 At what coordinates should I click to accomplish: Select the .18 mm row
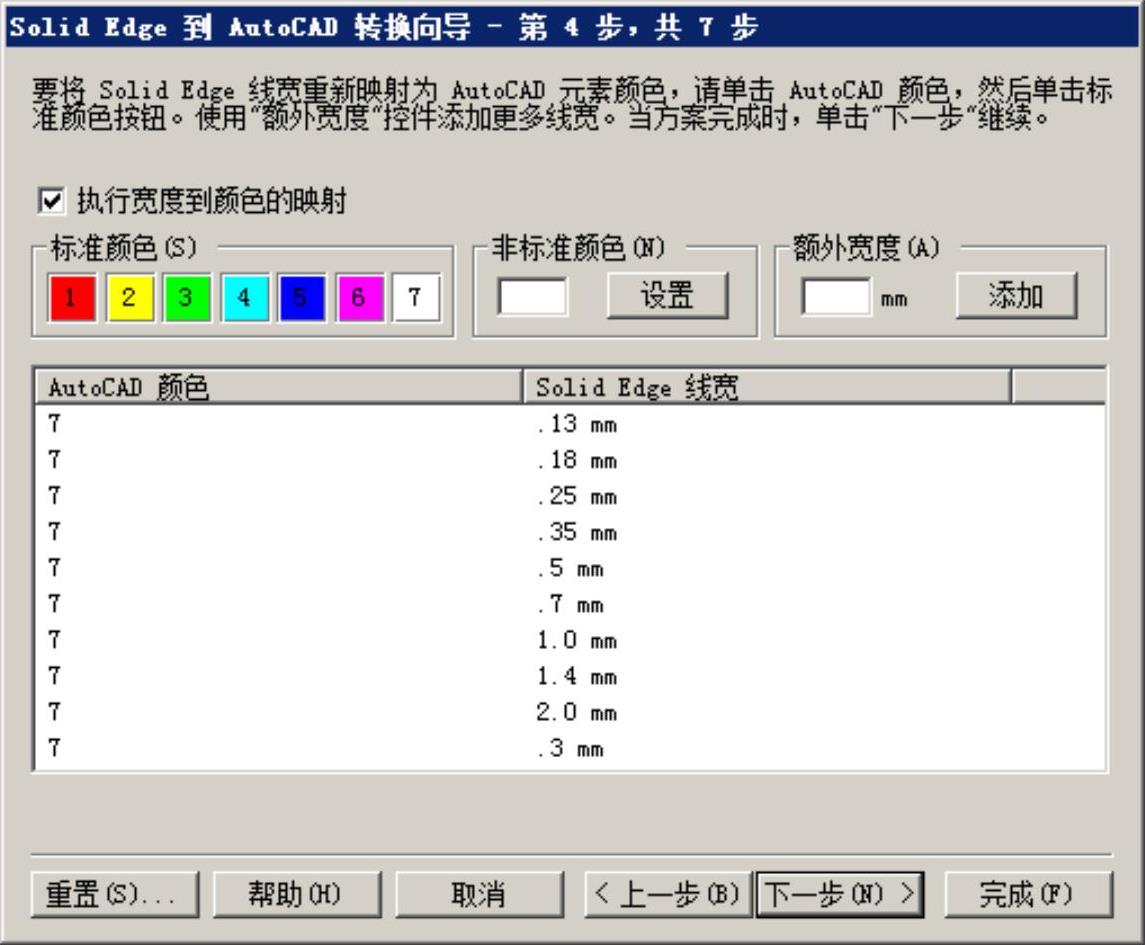coord(570,460)
